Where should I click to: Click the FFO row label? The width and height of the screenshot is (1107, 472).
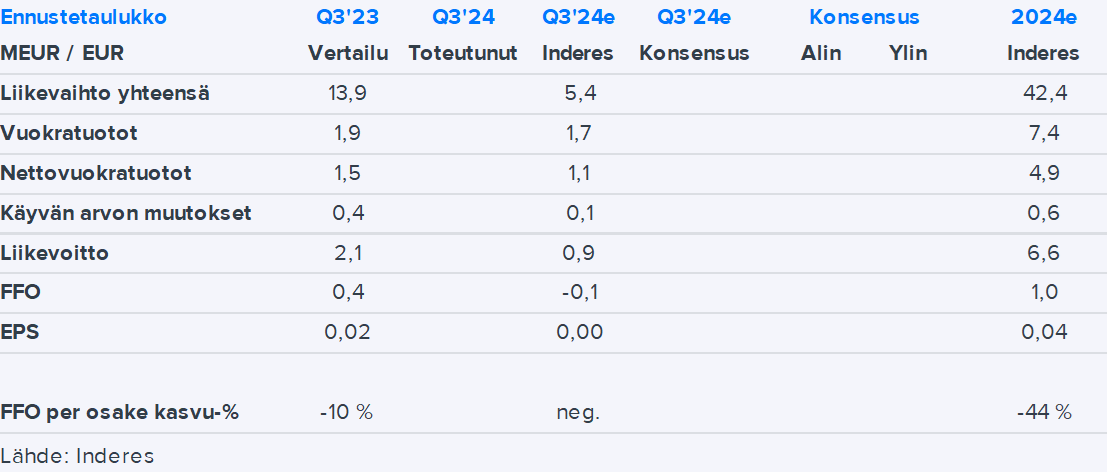coord(21,292)
